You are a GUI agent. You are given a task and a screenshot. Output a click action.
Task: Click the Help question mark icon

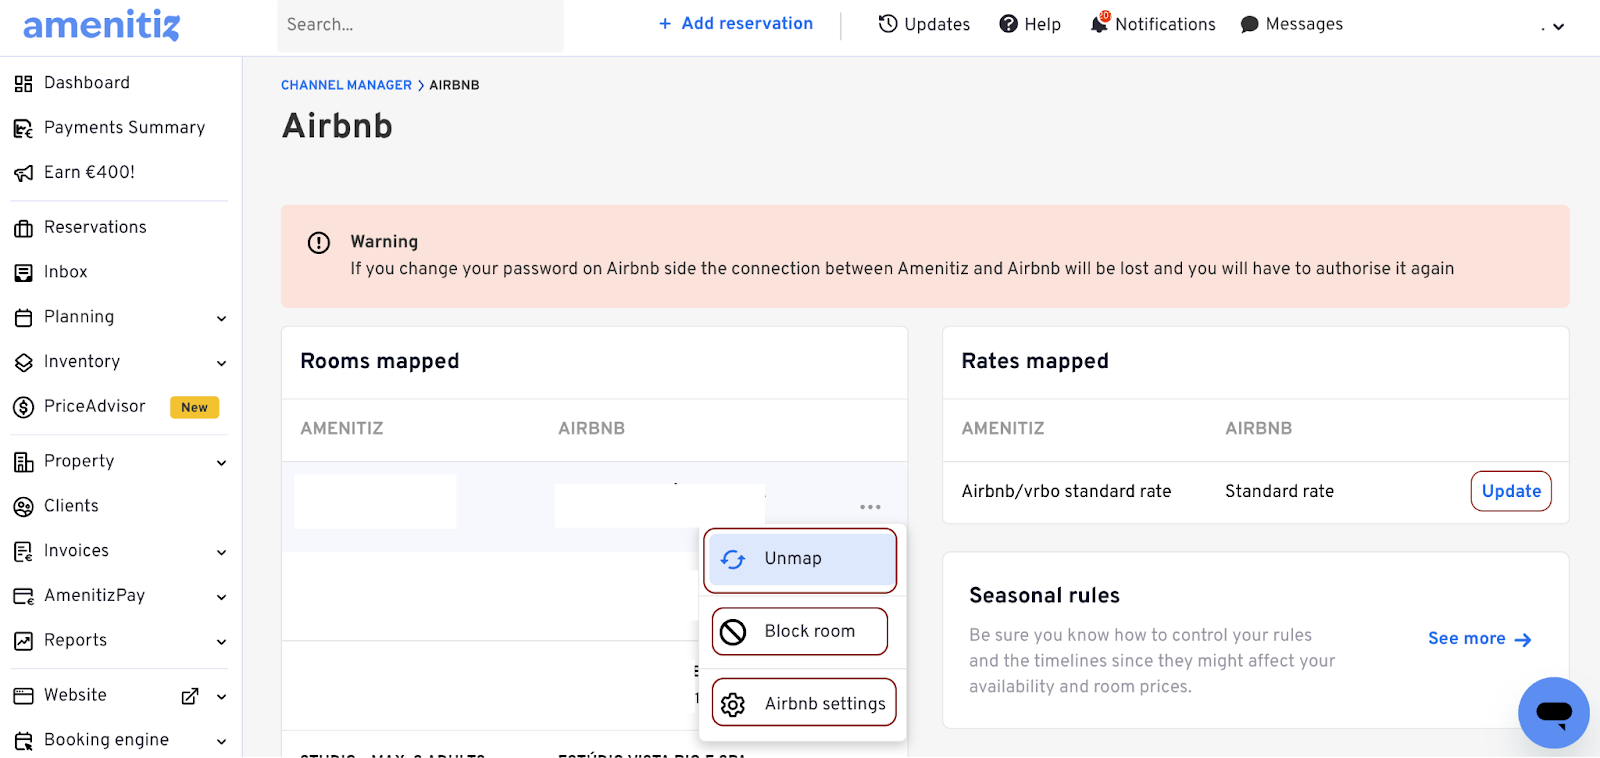coord(1009,24)
